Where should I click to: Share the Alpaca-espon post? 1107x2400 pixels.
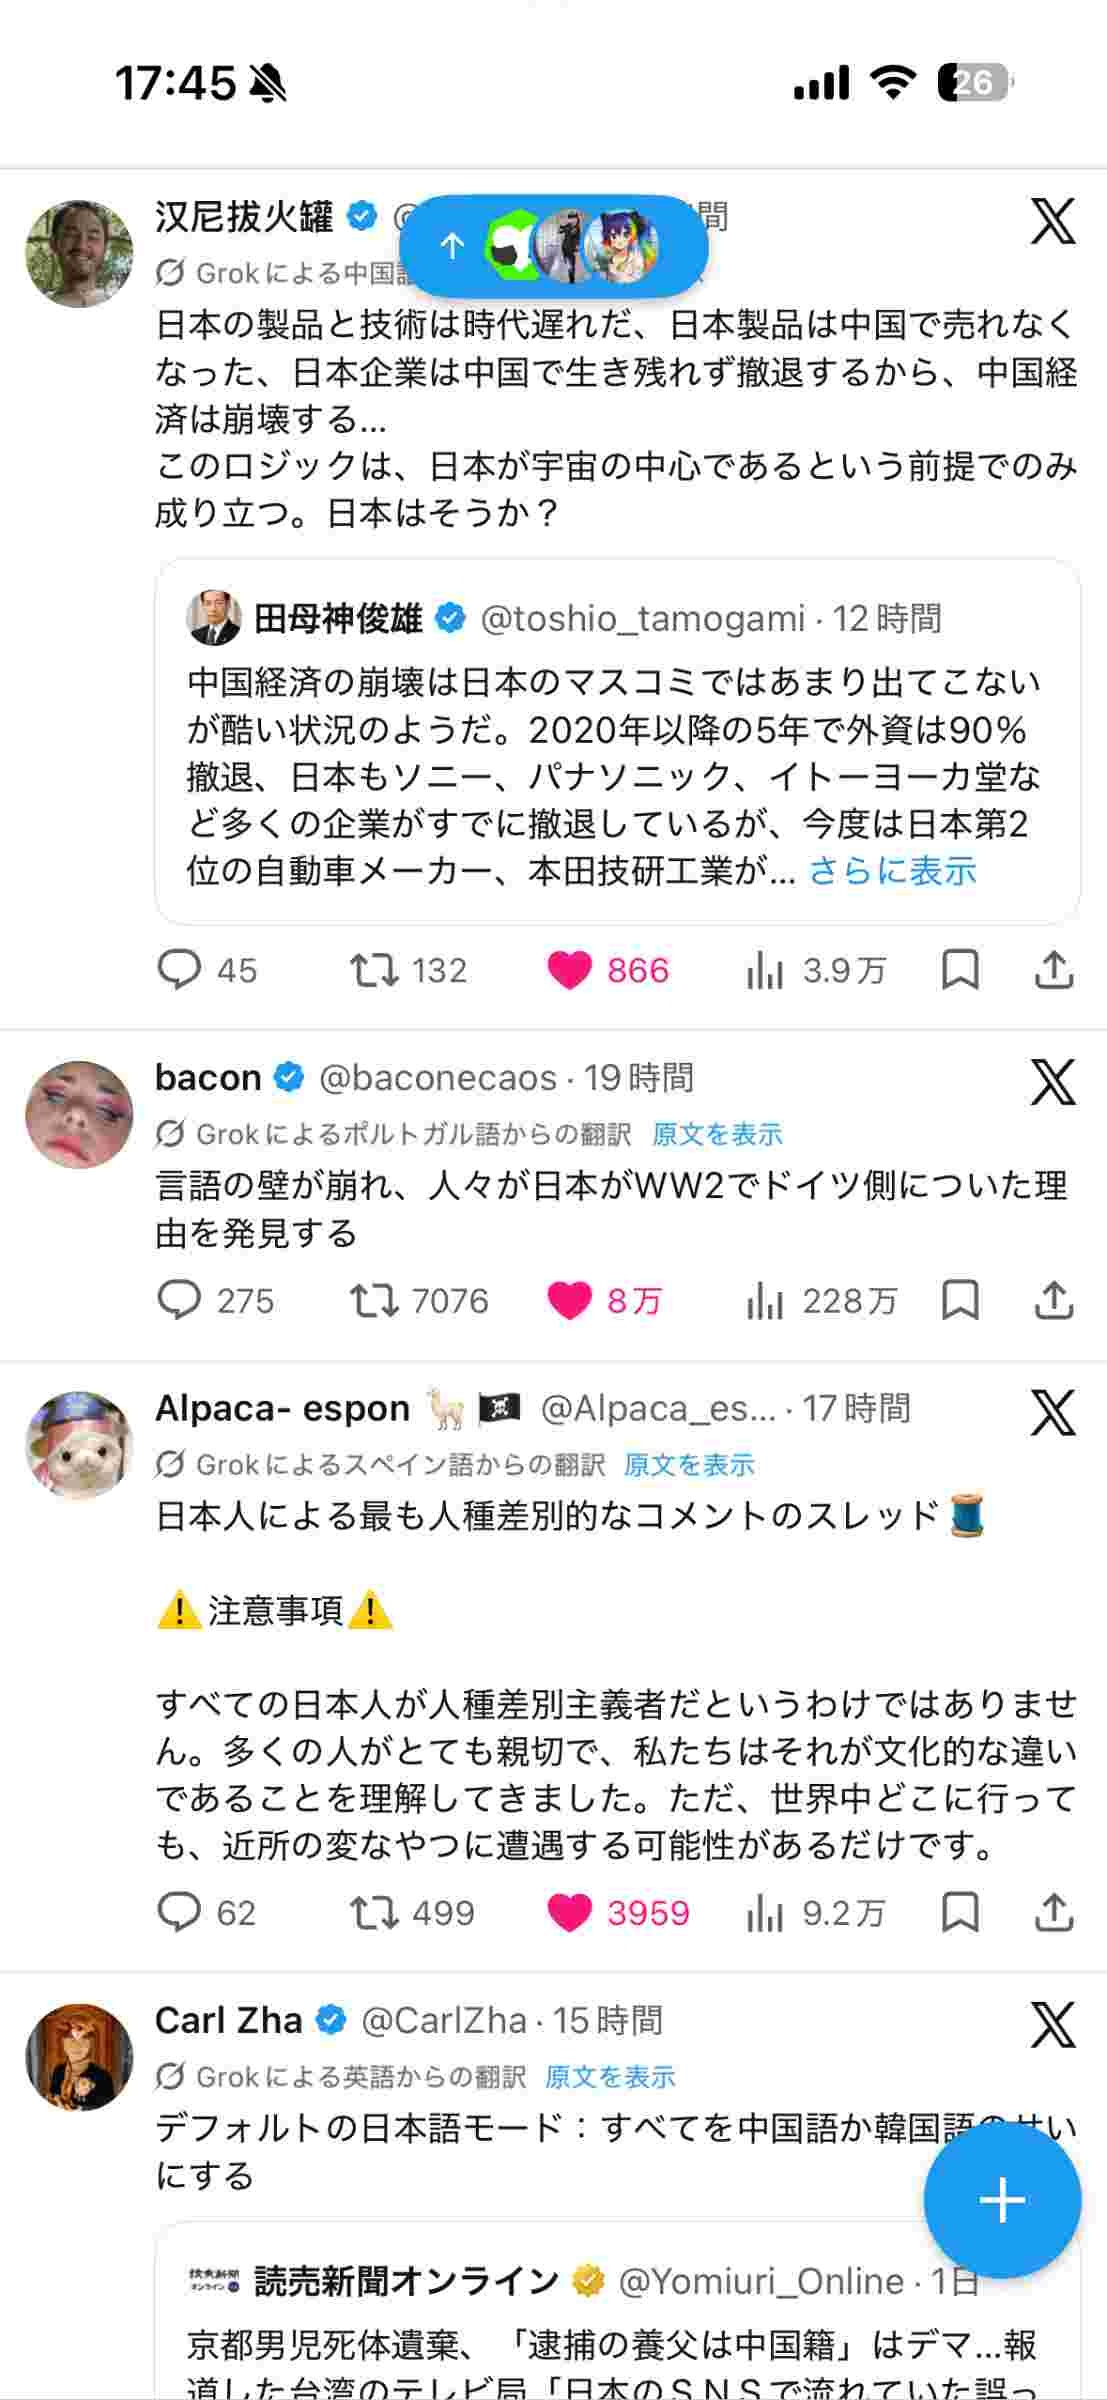pos(1053,1913)
